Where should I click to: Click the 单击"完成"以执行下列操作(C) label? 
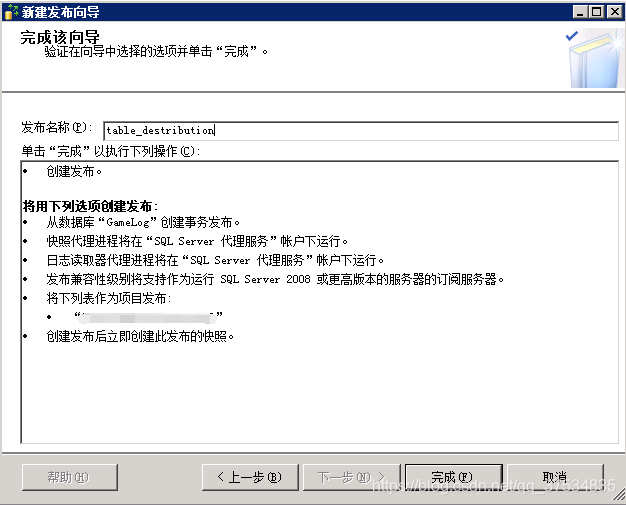[111, 151]
